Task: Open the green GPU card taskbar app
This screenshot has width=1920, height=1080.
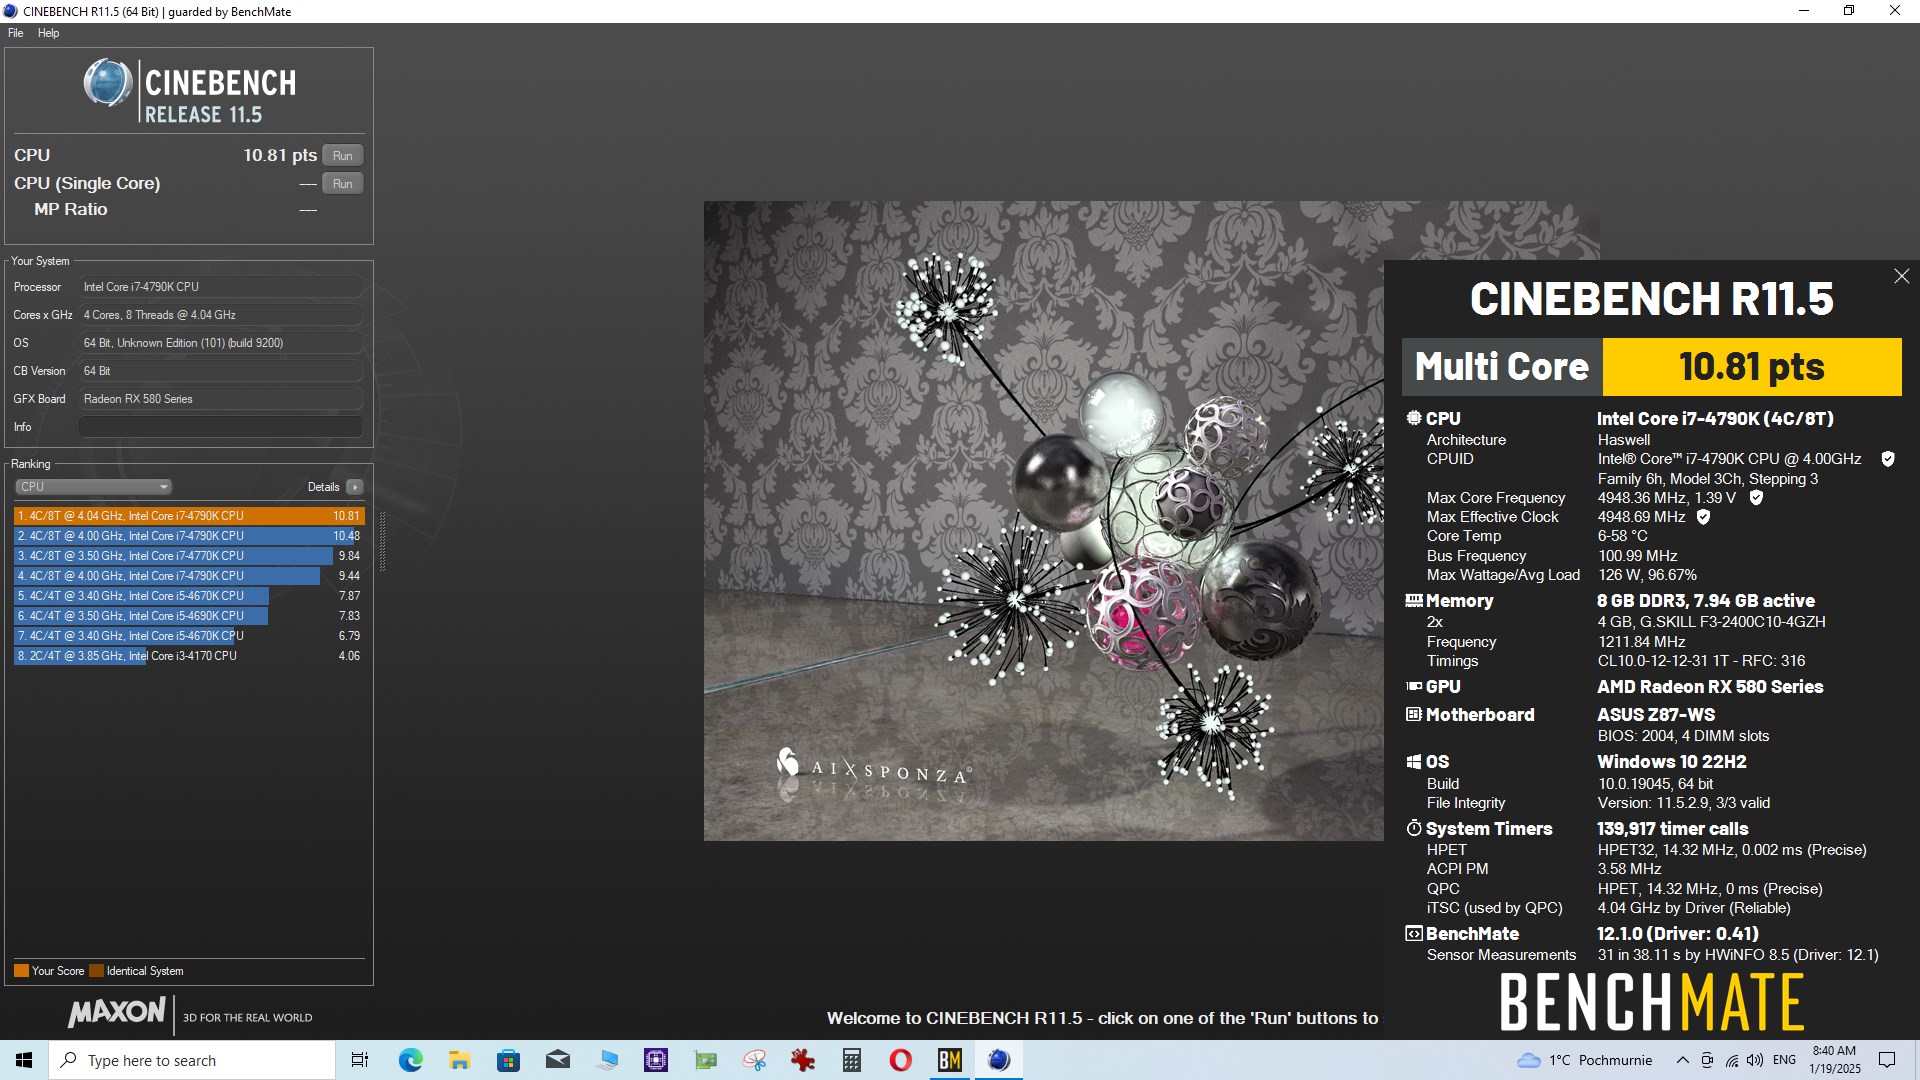Action: (x=705, y=1060)
